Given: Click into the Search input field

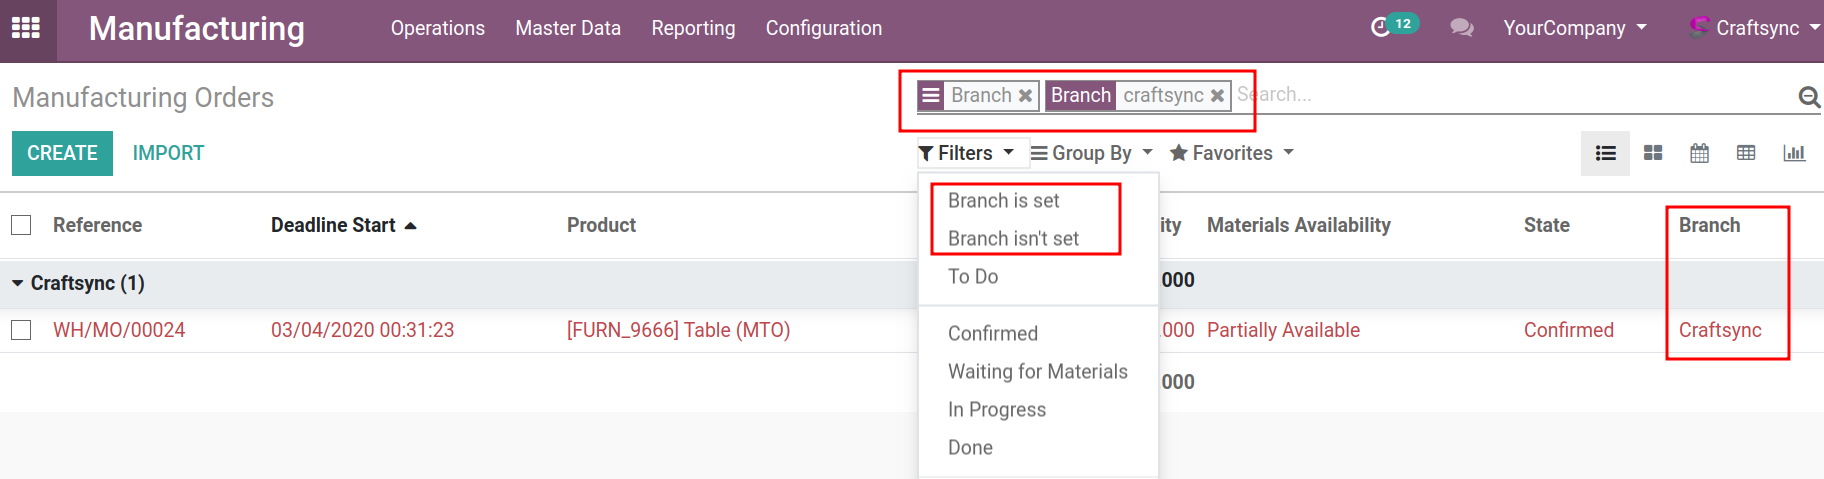Looking at the screenshot, I should coord(1500,95).
